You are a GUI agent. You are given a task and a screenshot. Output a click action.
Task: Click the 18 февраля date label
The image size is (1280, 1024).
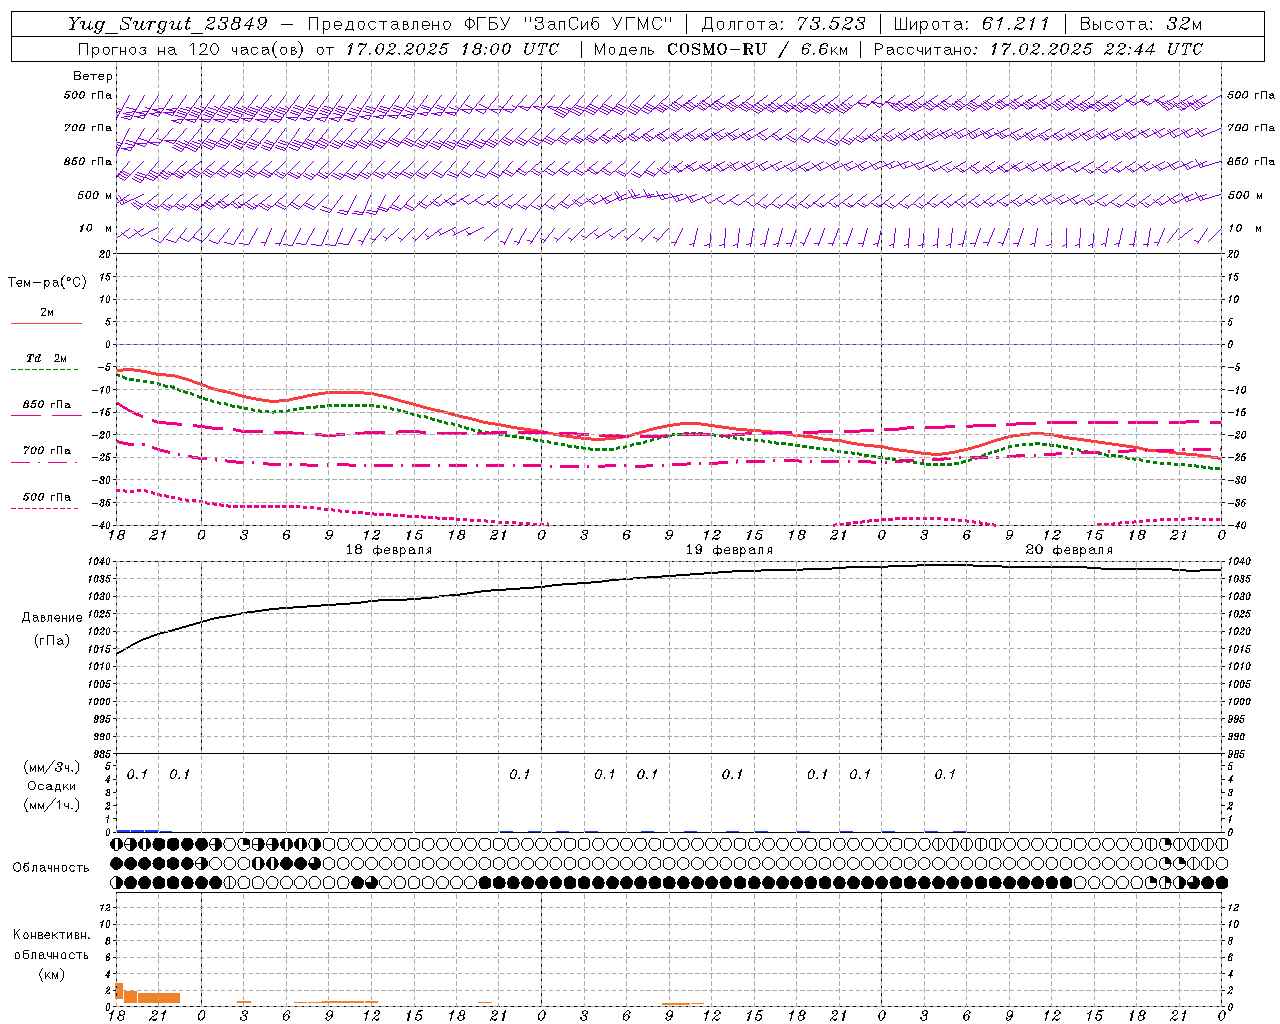[x=388, y=550]
